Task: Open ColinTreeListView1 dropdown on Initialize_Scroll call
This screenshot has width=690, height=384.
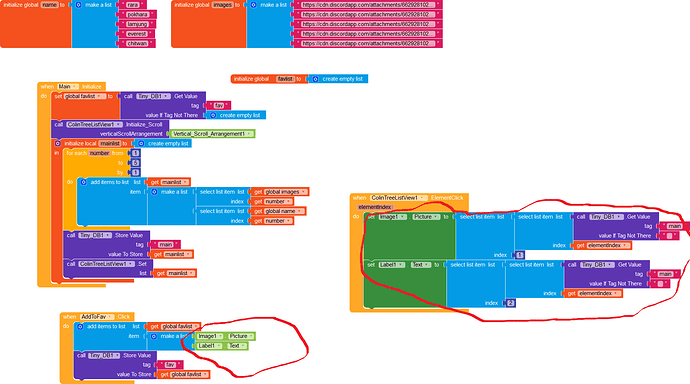Action: tap(118, 124)
